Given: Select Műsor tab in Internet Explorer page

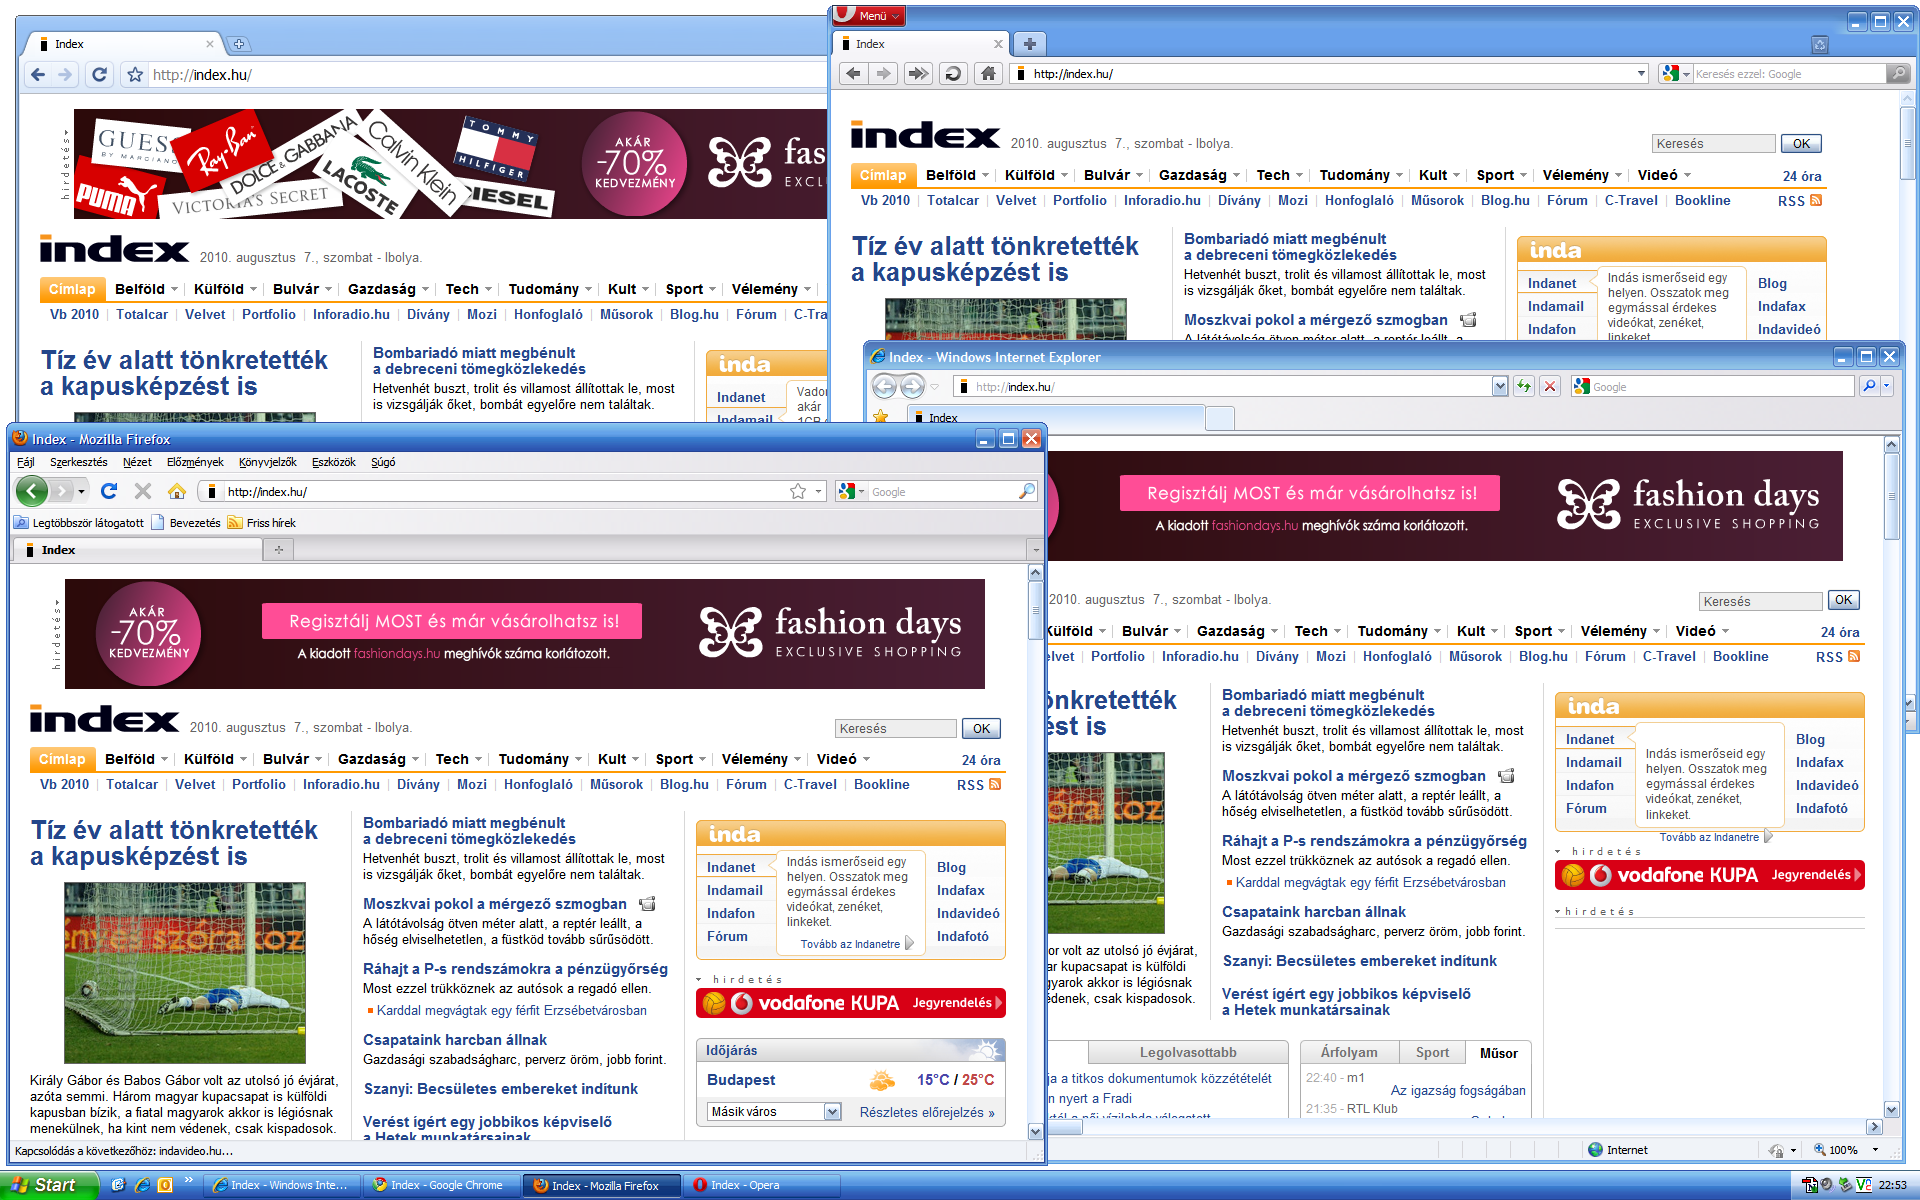Looking at the screenshot, I should (x=1498, y=1052).
